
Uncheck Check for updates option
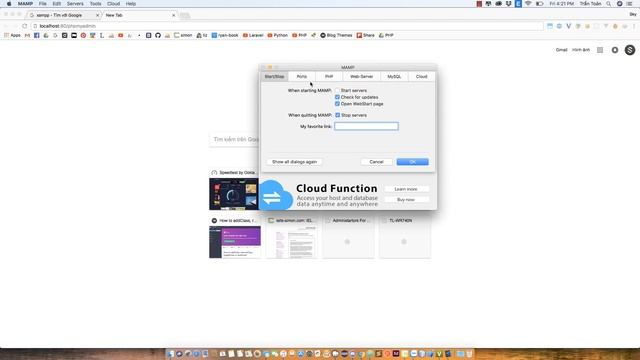[337, 97]
